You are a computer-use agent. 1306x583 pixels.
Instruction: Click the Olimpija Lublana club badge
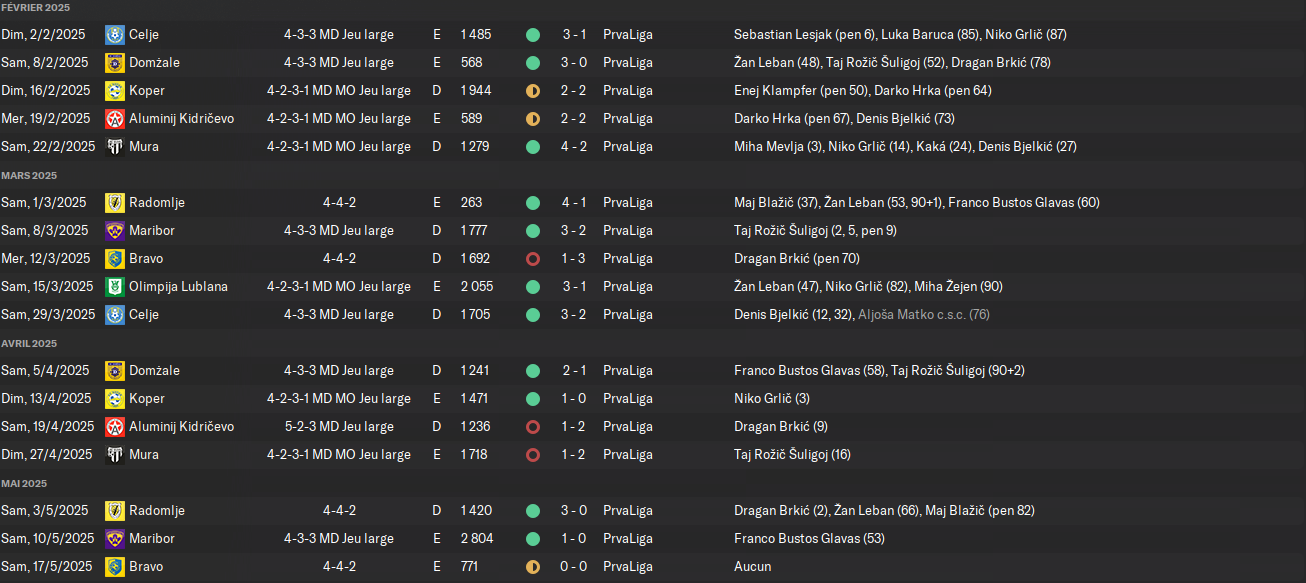115,286
